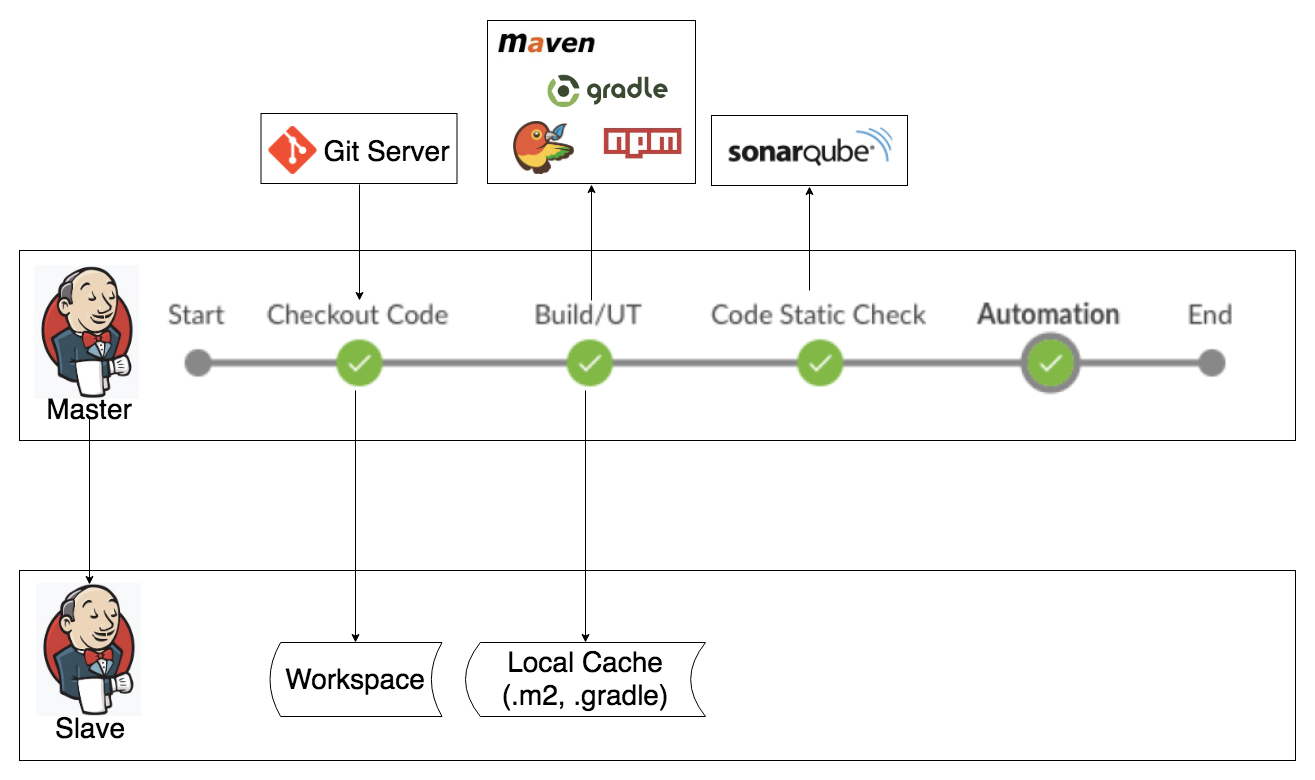Click the Bower bird icon
The image size is (1315, 780).
click(x=541, y=147)
